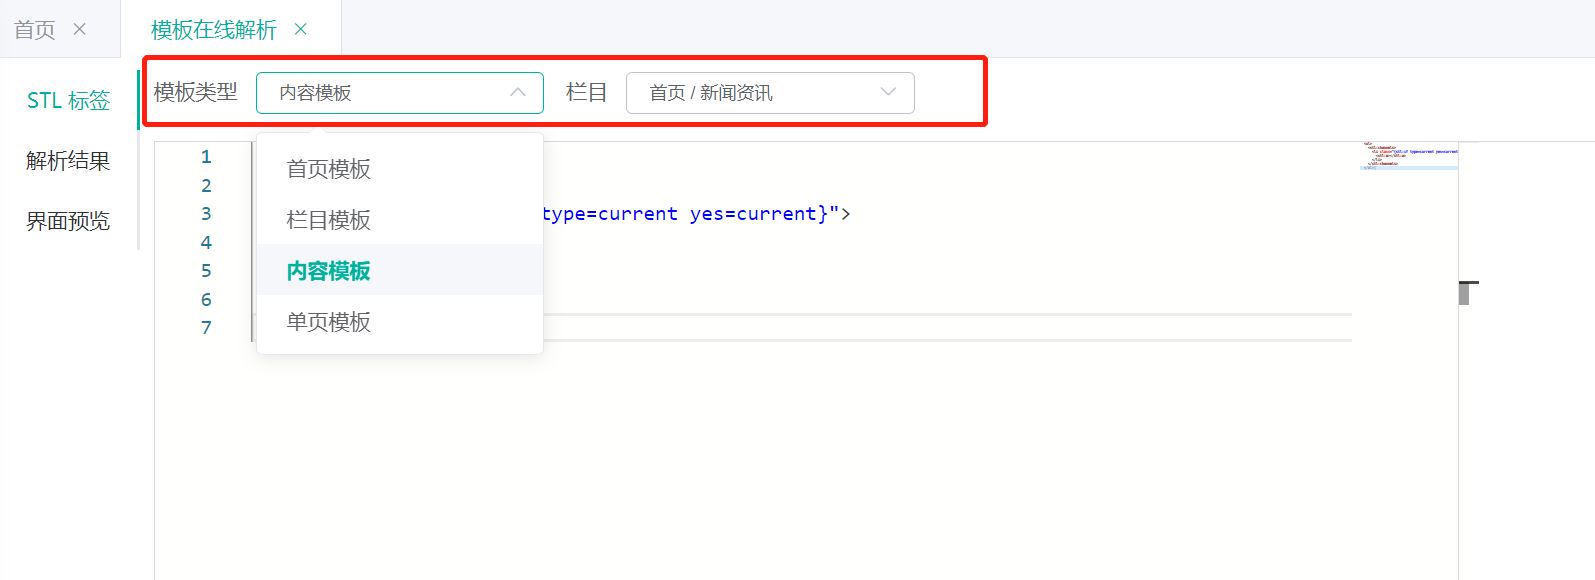Click the dark marker on editor scrollbar
Screen dimensions: 1595x580
pos(1465,293)
